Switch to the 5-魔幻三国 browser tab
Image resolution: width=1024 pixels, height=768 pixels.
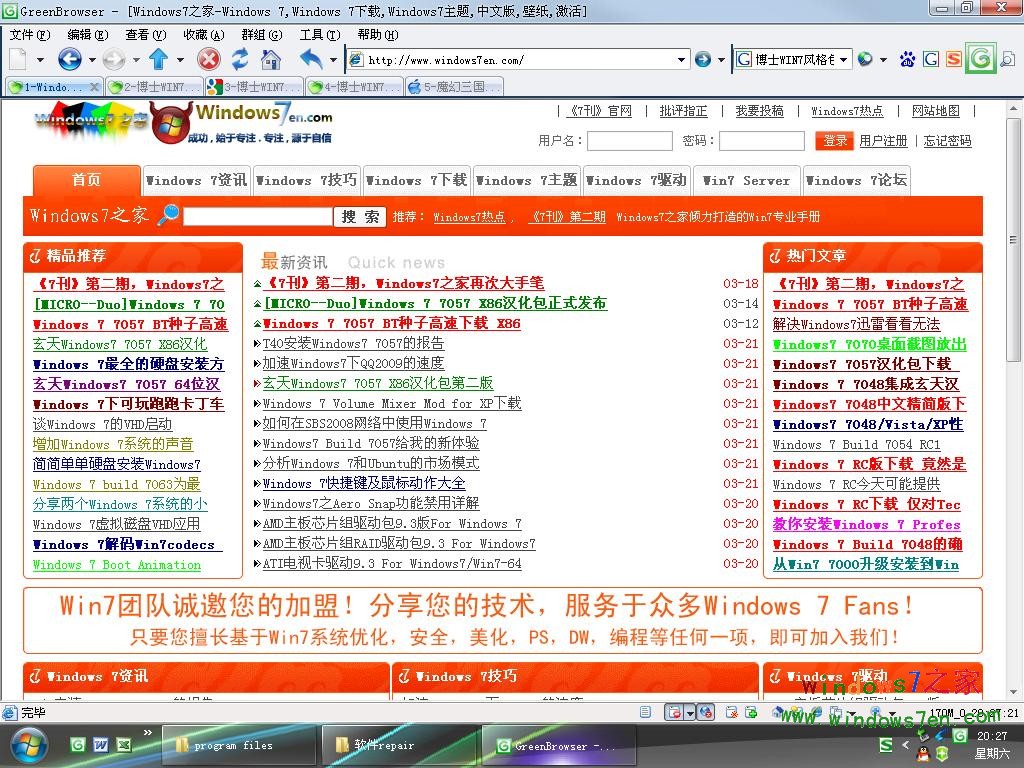(454, 87)
